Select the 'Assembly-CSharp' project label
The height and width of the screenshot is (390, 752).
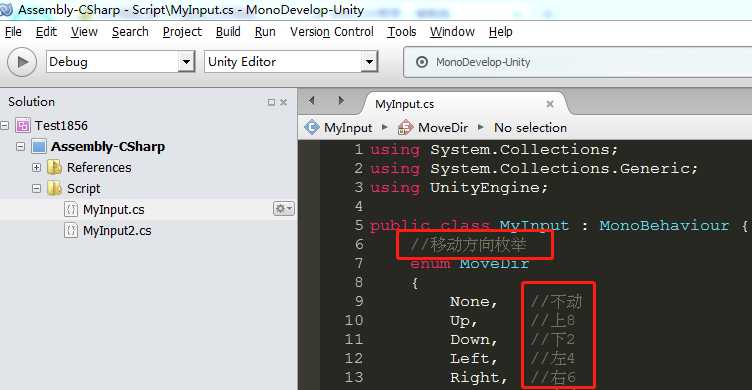[108, 146]
